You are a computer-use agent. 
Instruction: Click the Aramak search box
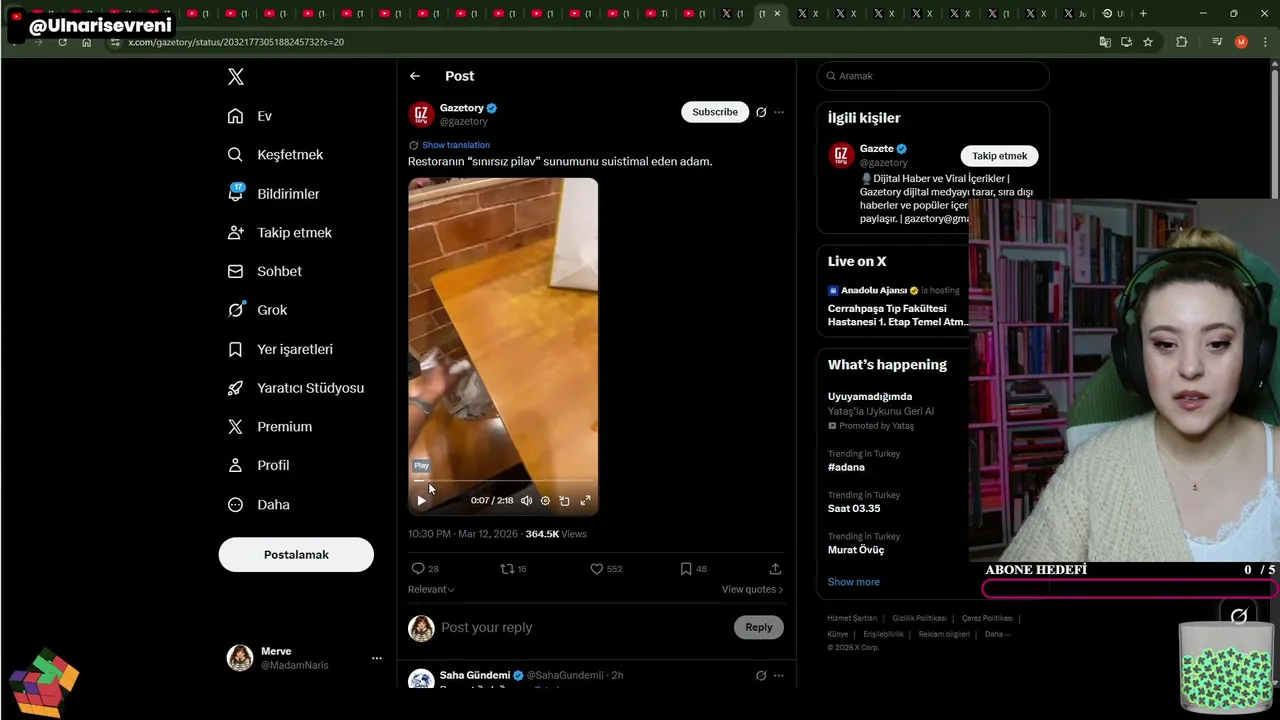933,76
